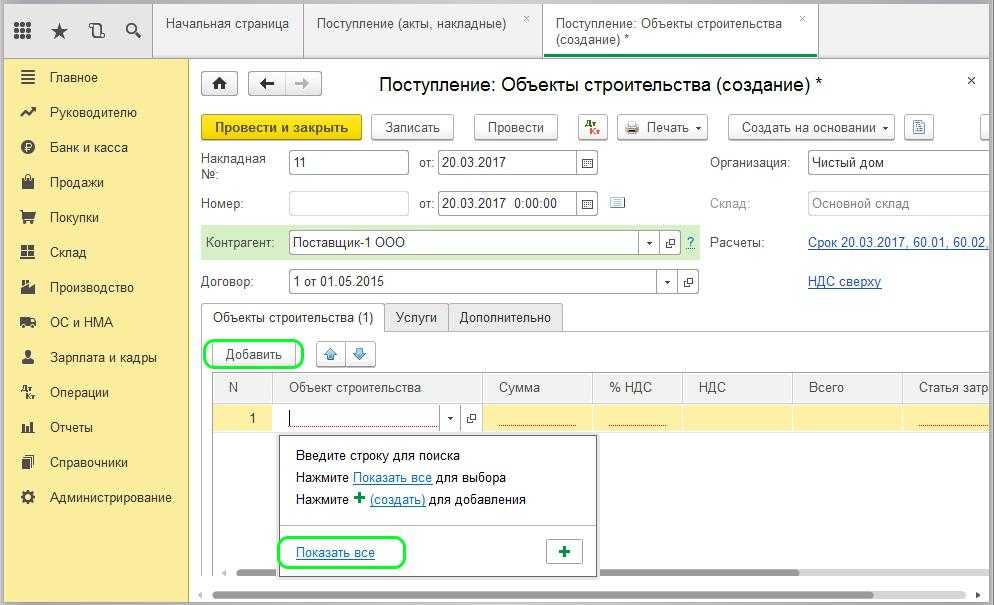Go back with the left arrow

[x=267, y=84]
